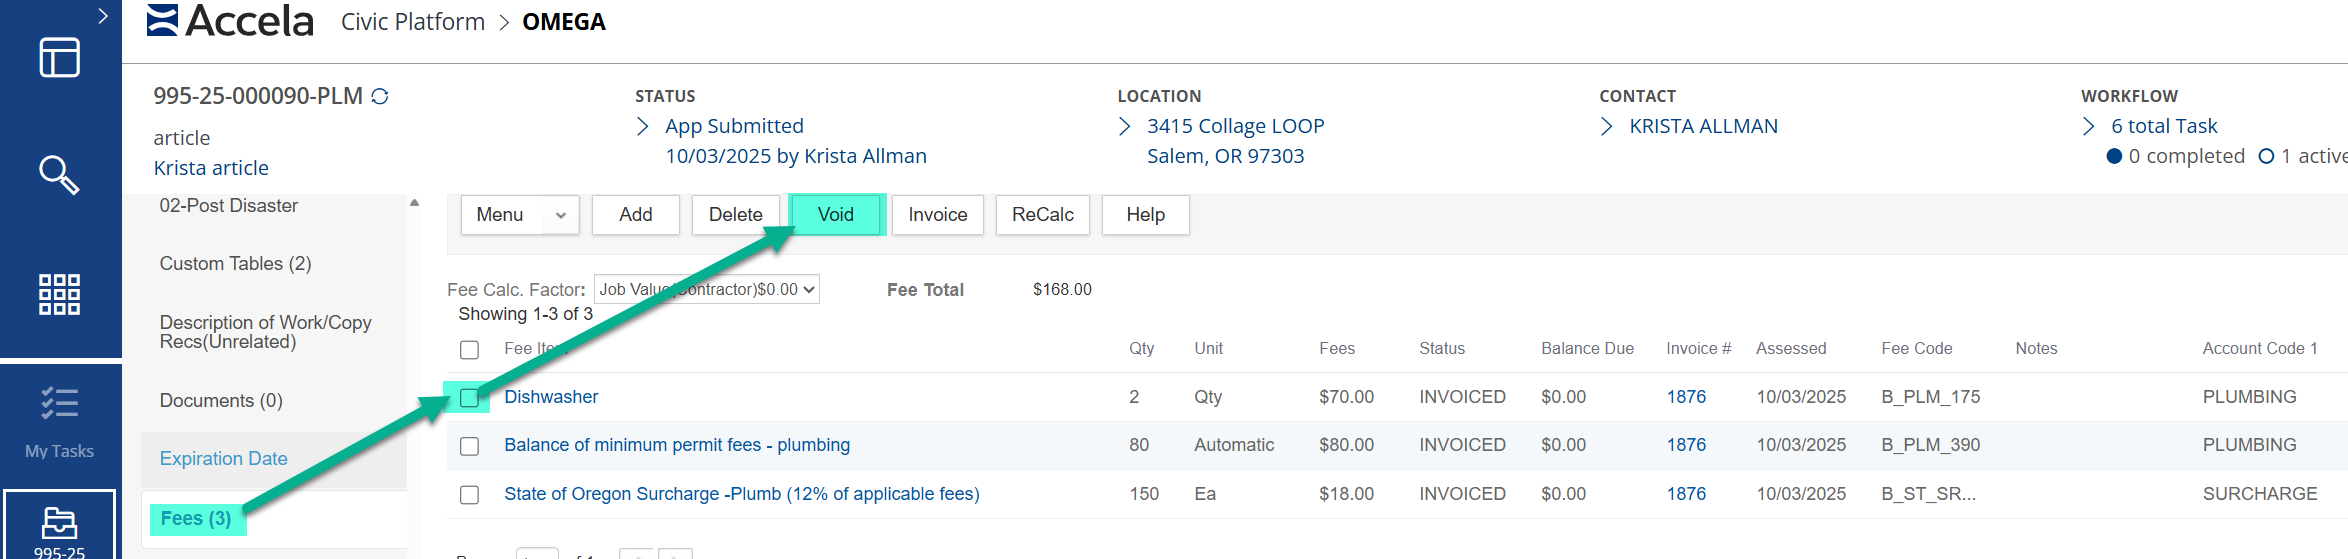Open the dashboard layout icon in sidebar
Viewport: 2348px width, 559px height.
pyautogui.click(x=59, y=58)
